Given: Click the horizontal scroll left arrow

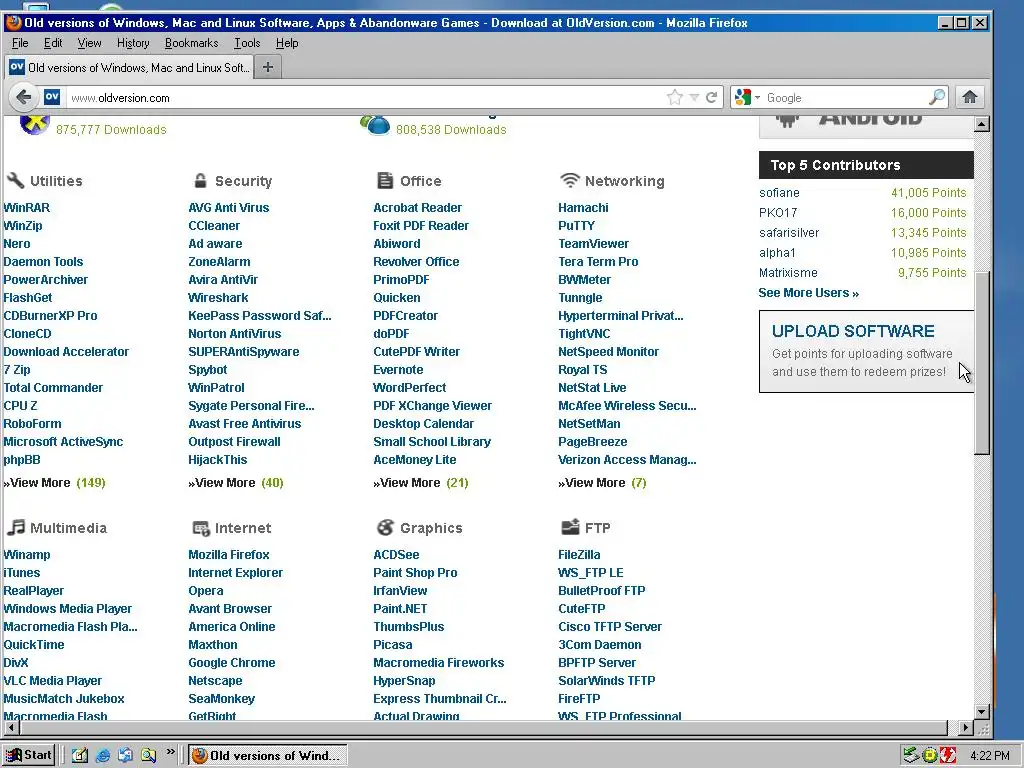Looking at the screenshot, I should (10, 727).
